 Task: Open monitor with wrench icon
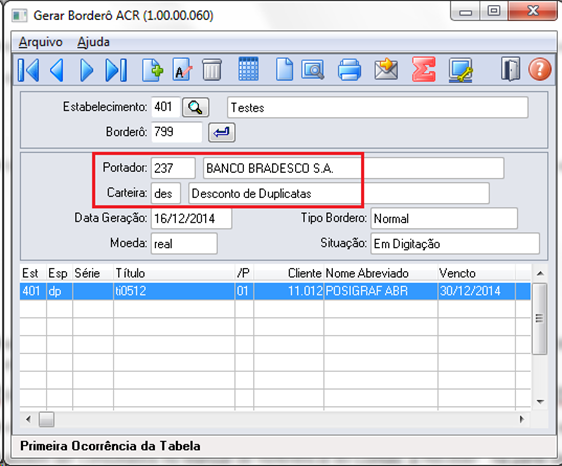point(461,70)
